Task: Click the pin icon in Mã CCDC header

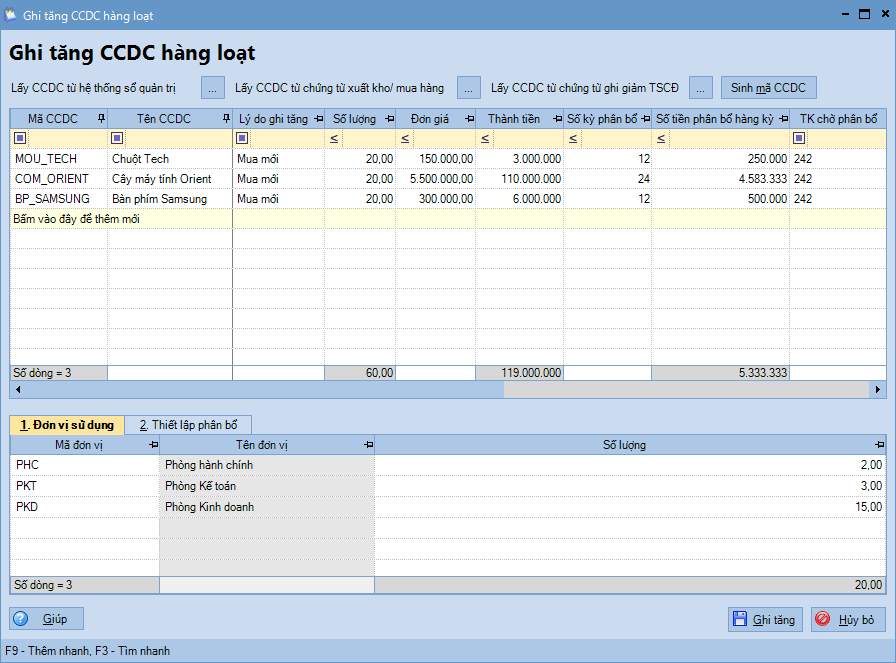Action: (x=101, y=119)
